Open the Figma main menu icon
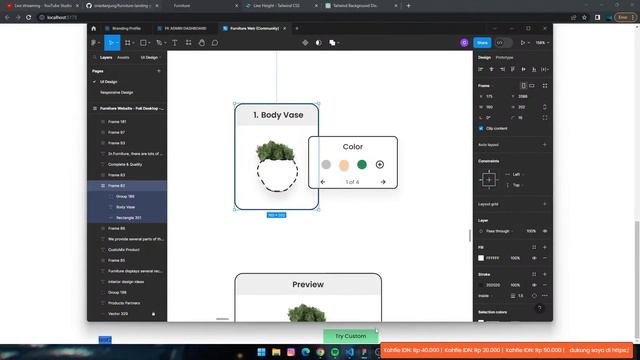This screenshot has width=640, height=360. pyautogui.click(x=94, y=42)
